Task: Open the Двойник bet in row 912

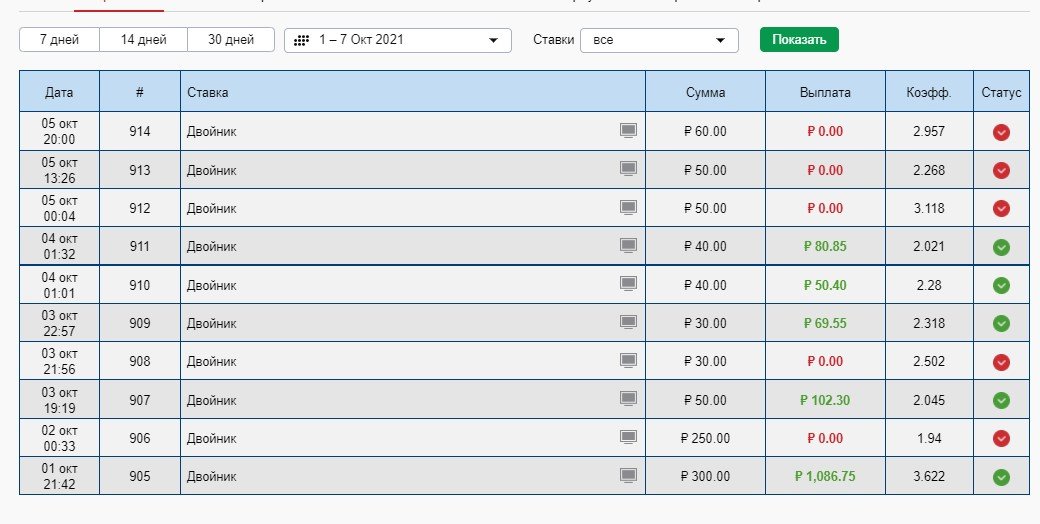Action: [x=212, y=208]
